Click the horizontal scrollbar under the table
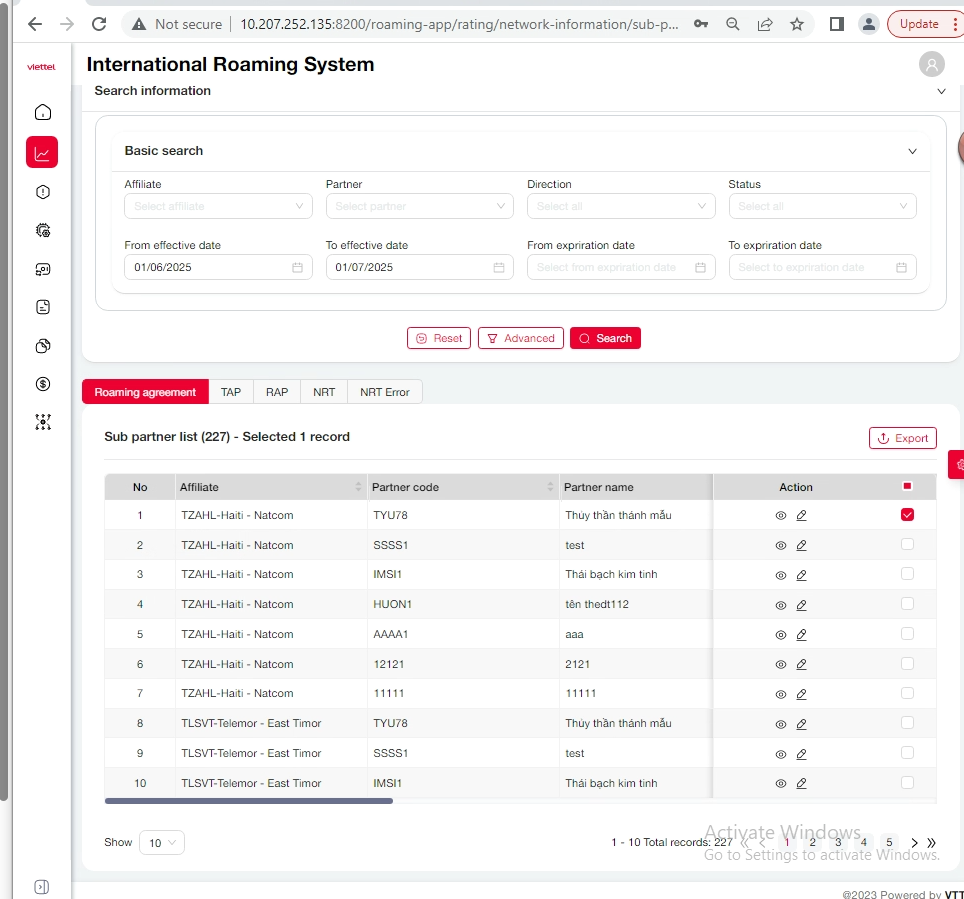The width and height of the screenshot is (964, 899). [x=249, y=801]
